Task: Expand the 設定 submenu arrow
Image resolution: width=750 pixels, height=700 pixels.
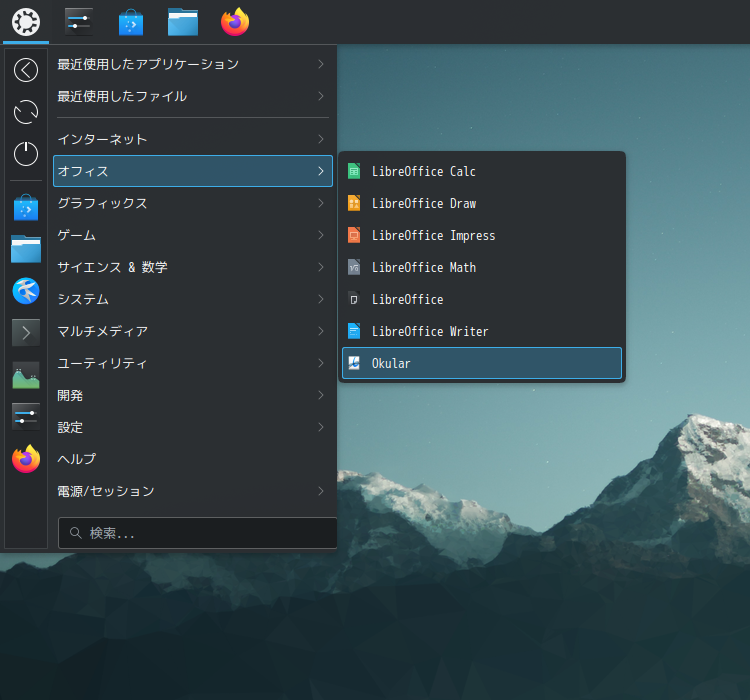Action: 321,427
